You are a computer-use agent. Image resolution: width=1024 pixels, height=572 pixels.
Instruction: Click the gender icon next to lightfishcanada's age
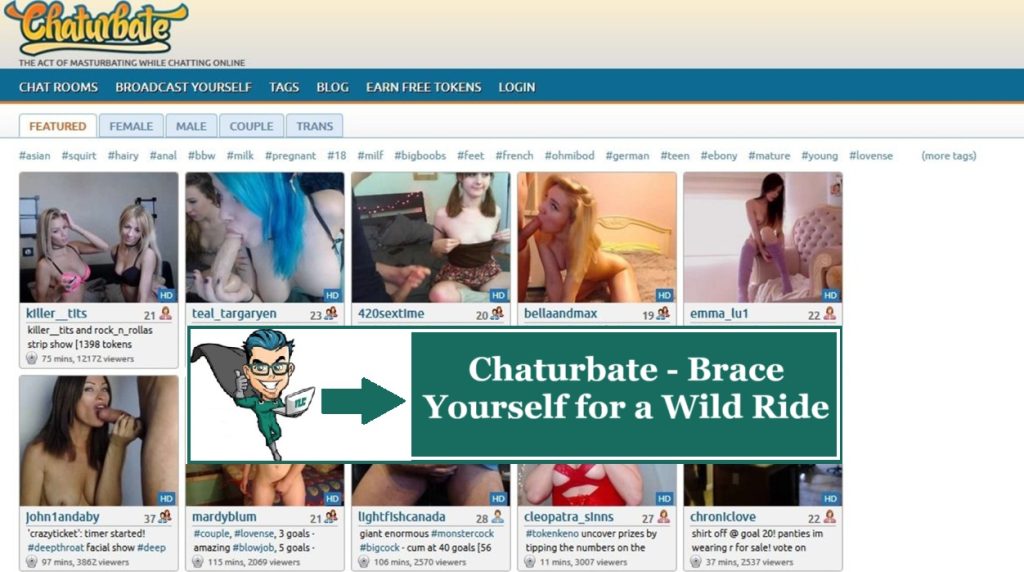coord(497,517)
